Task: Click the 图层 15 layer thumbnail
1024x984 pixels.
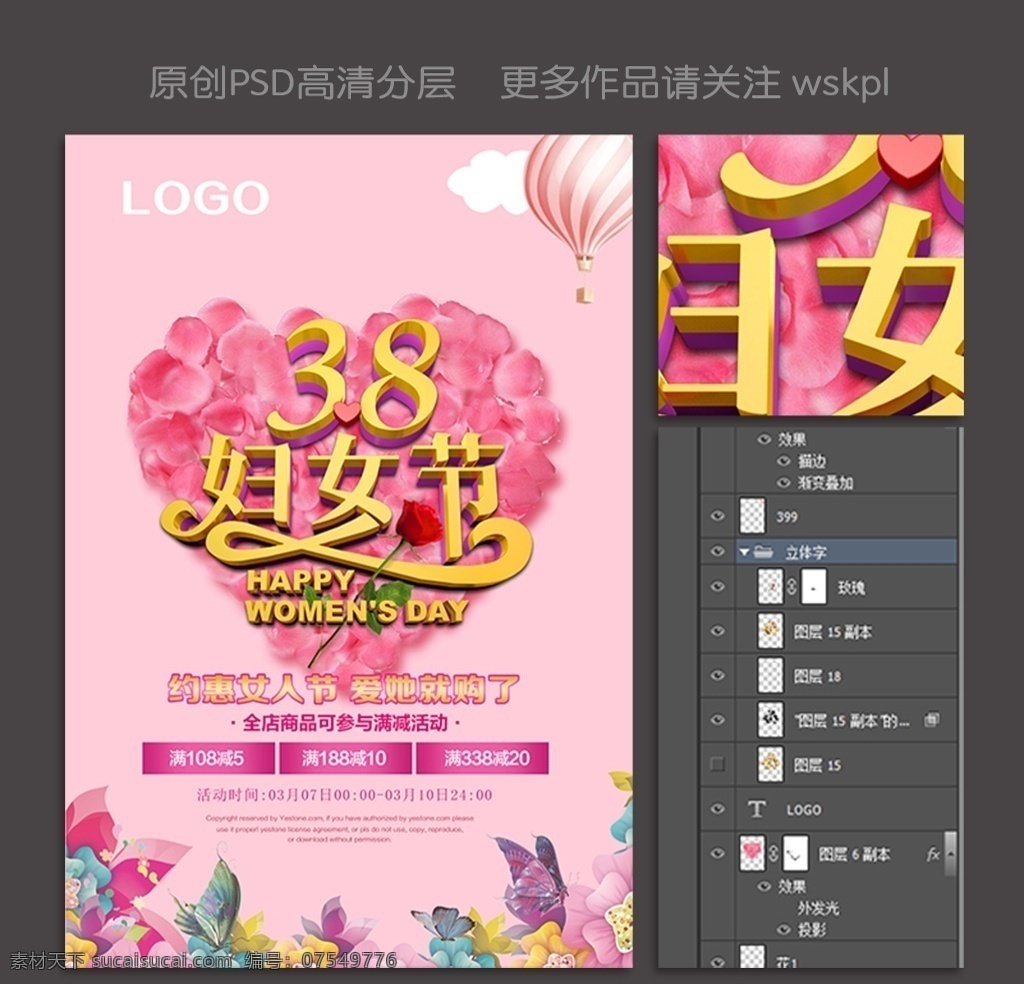Action: click(x=771, y=763)
